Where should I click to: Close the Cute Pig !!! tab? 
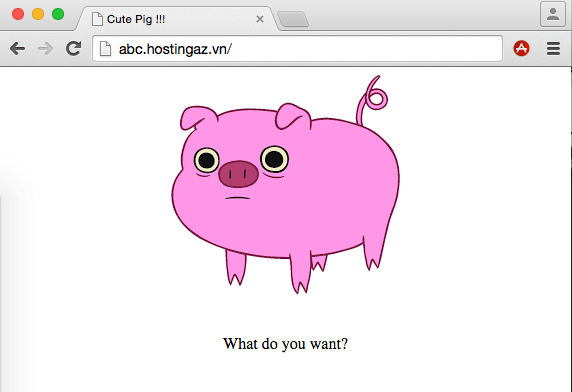260,19
